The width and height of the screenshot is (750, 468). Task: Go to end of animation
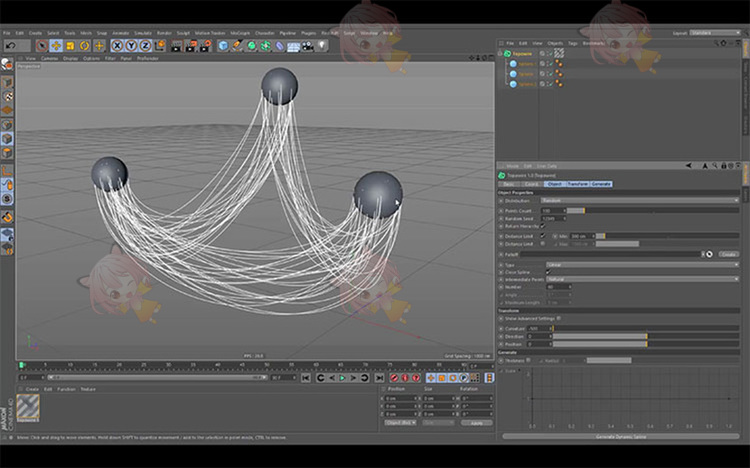pos(379,378)
